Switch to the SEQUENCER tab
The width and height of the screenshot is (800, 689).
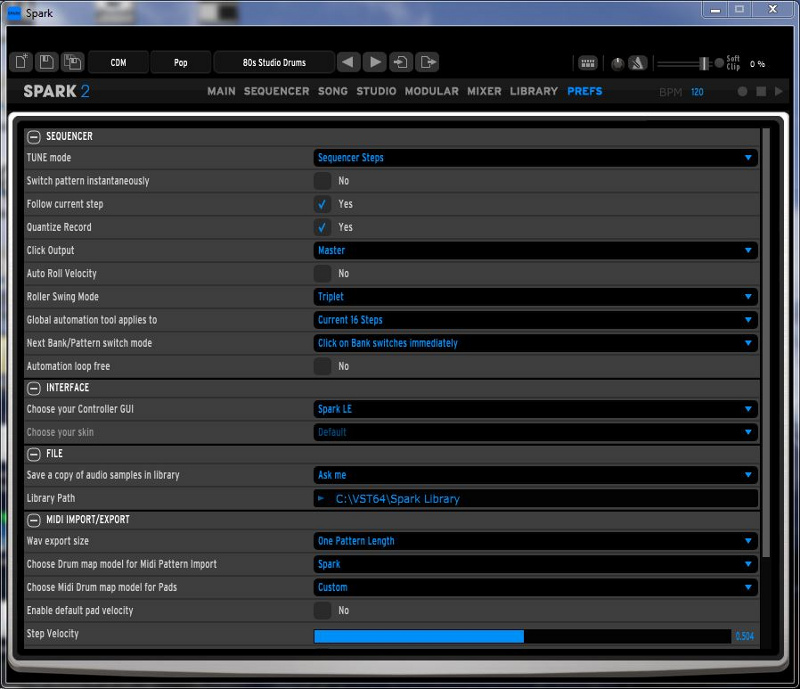[277, 91]
